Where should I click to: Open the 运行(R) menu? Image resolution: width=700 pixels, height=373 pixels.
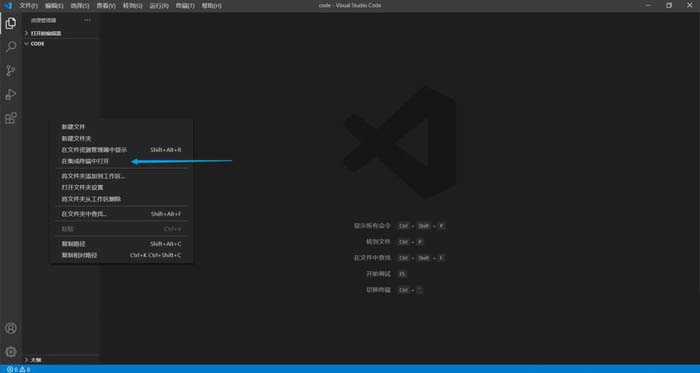(159, 6)
